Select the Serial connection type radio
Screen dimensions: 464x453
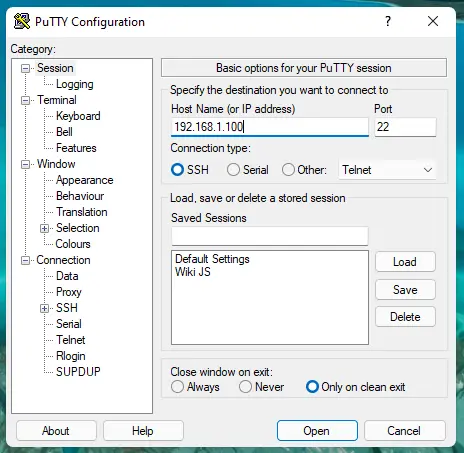tap(233, 170)
